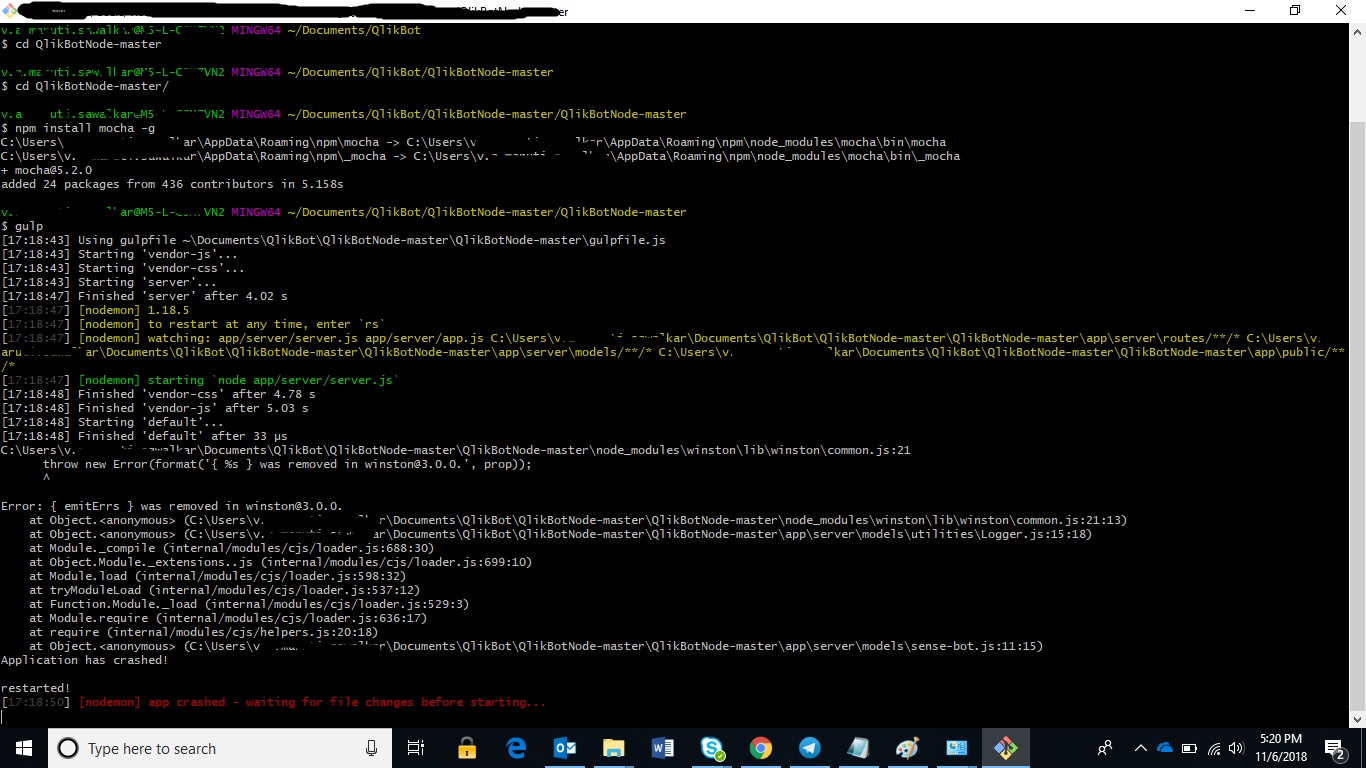Click "Finished 'server' after 4.02 s" line

(x=144, y=296)
